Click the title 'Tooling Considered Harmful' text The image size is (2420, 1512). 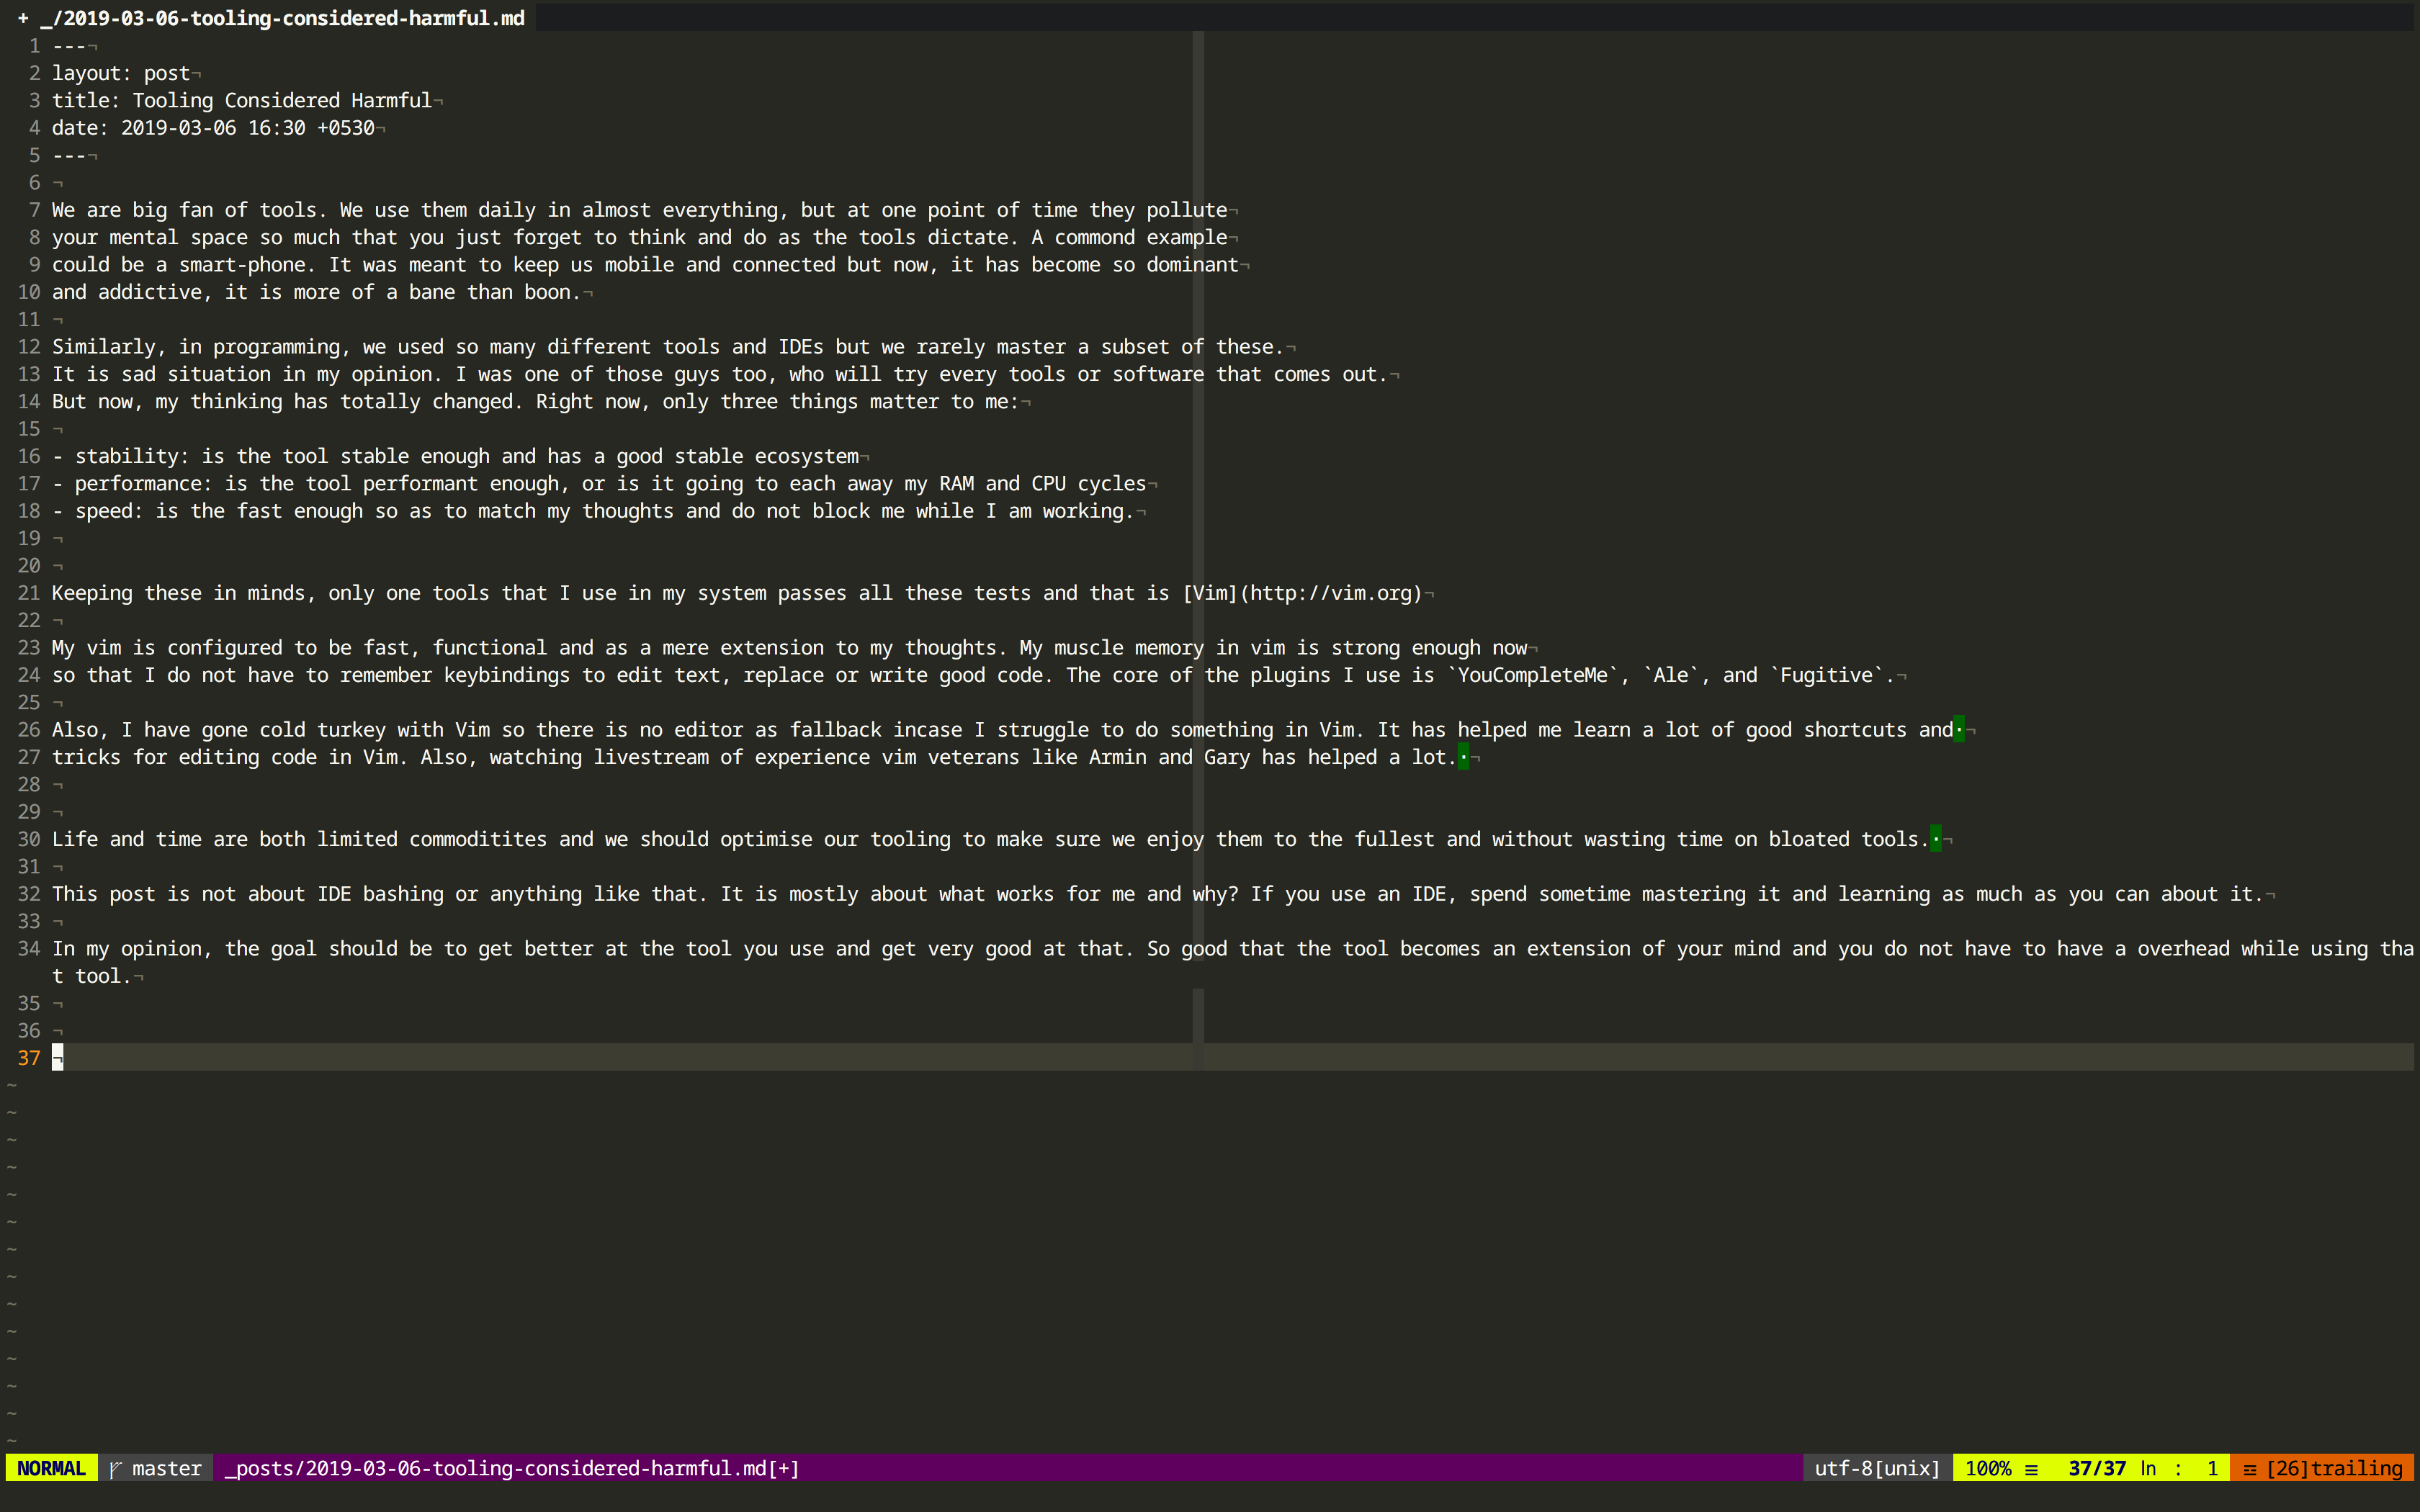point(282,100)
